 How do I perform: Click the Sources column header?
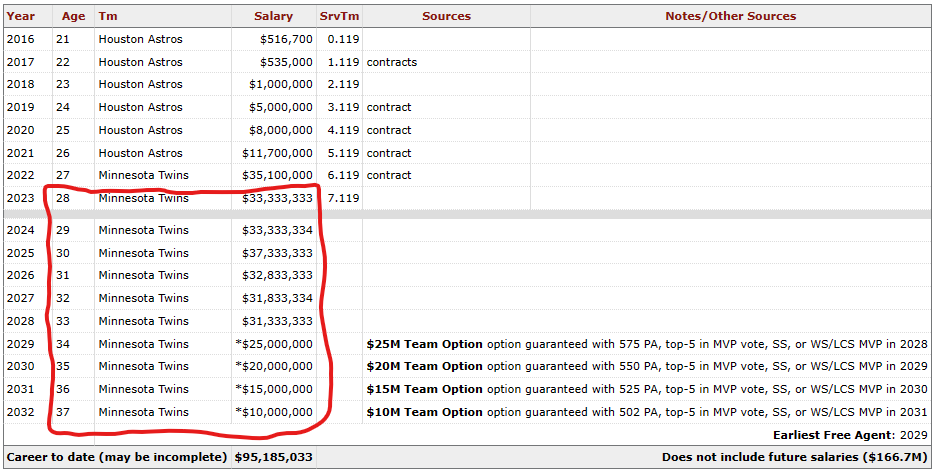tap(446, 16)
